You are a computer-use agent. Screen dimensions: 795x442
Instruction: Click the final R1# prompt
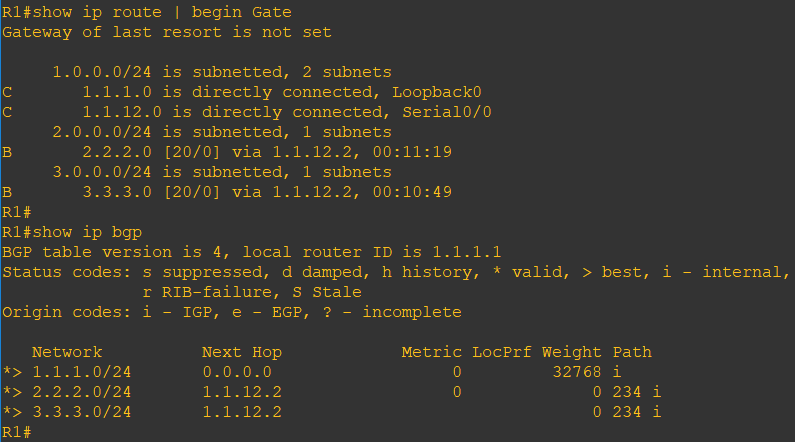click(17, 432)
